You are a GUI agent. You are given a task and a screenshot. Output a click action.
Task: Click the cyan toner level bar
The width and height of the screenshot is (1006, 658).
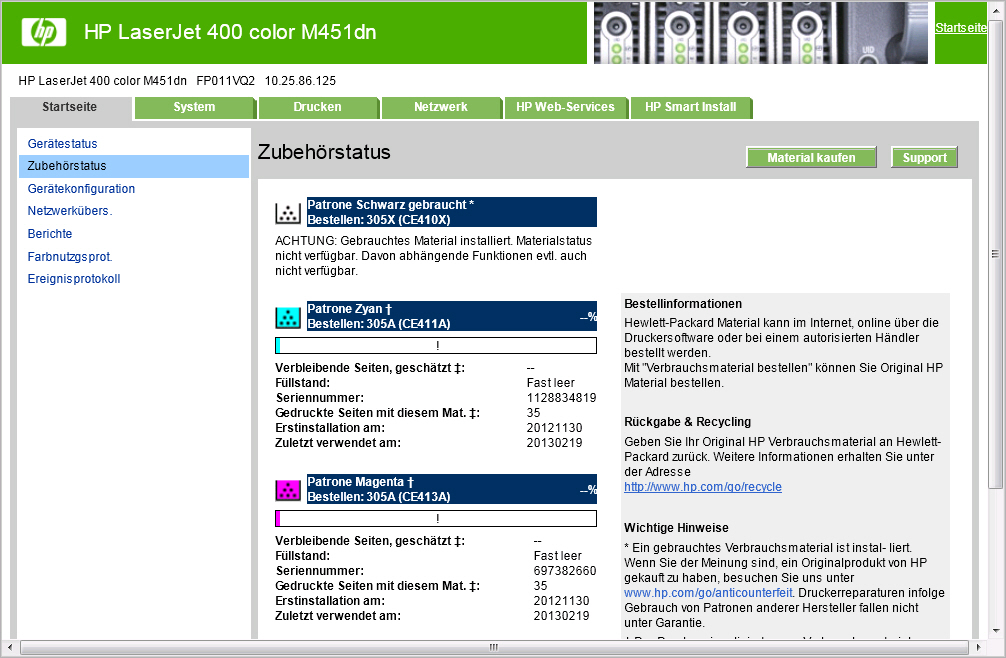[x=436, y=346]
